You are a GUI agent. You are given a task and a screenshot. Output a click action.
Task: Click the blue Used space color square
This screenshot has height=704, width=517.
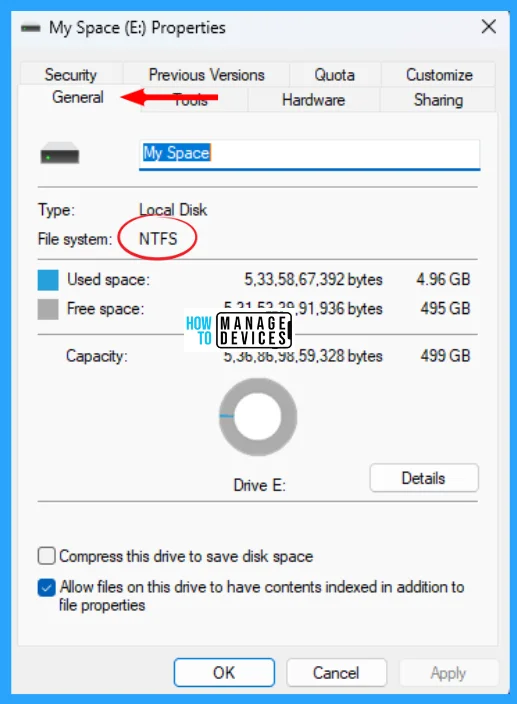48,280
